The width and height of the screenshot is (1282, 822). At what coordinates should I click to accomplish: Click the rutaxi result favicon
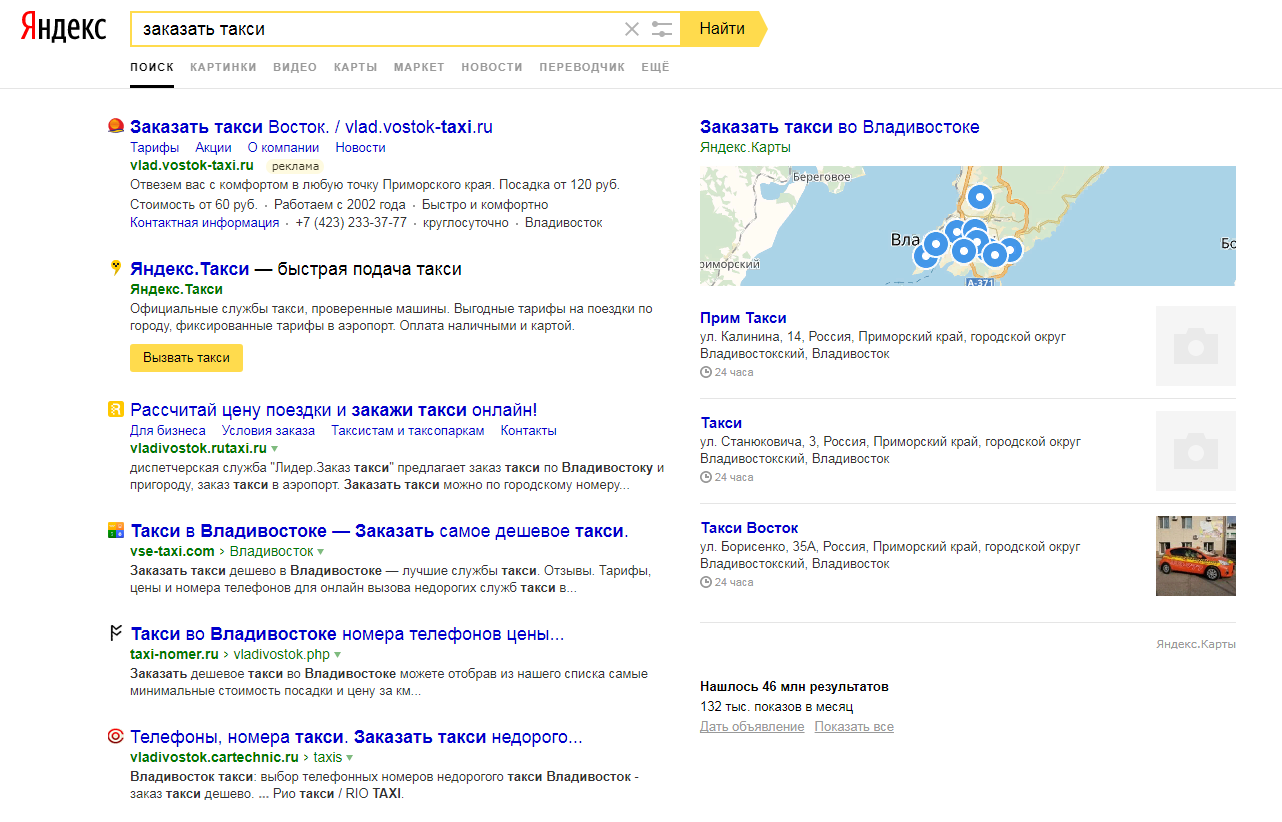116,410
